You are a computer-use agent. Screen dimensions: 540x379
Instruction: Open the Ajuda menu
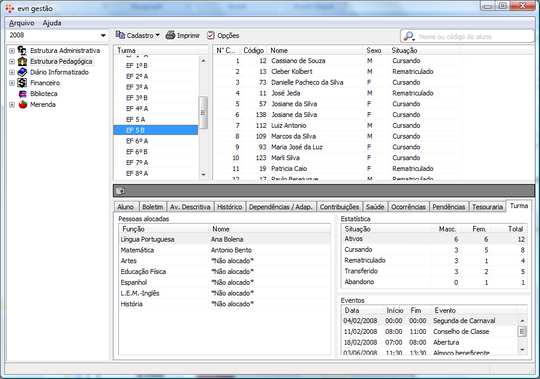[52, 23]
